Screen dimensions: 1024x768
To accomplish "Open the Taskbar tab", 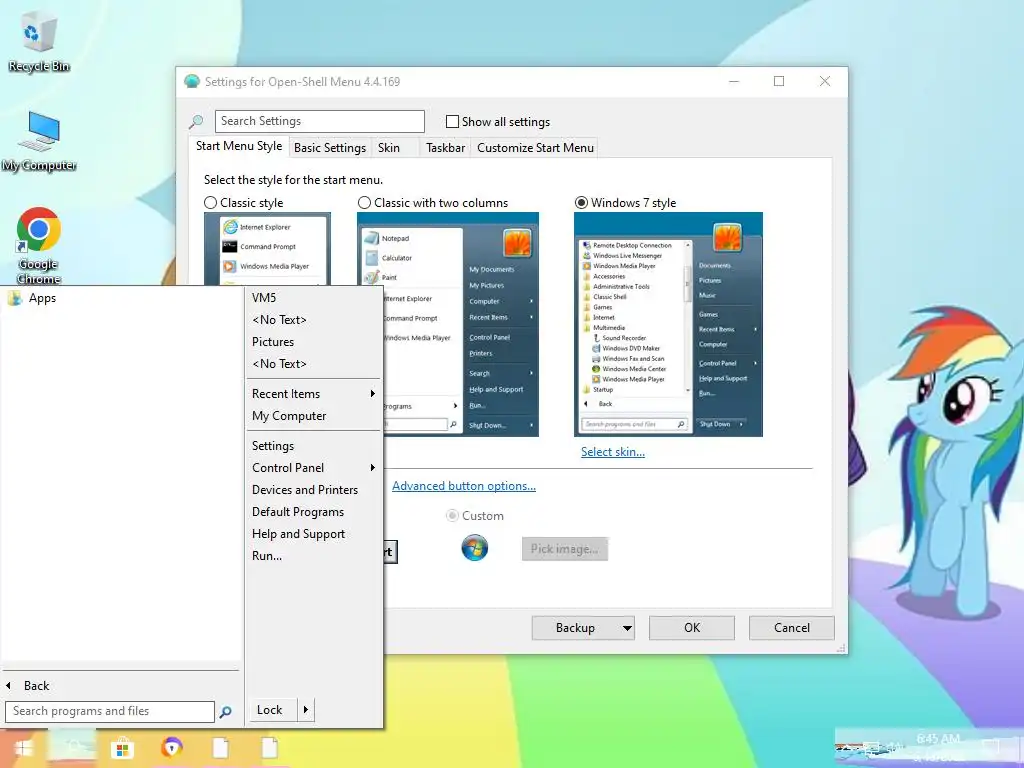I will [x=445, y=148].
